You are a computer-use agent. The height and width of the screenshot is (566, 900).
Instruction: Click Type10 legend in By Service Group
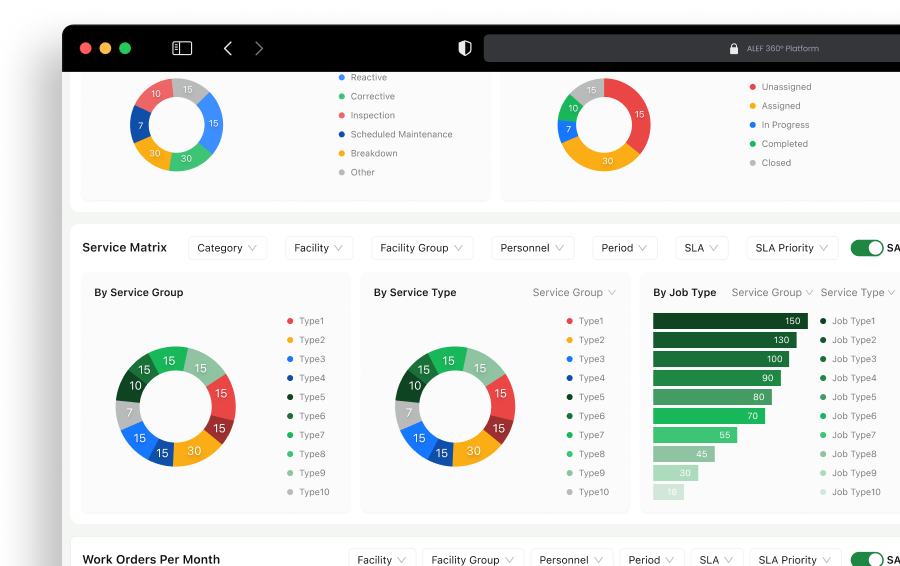(x=308, y=492)
